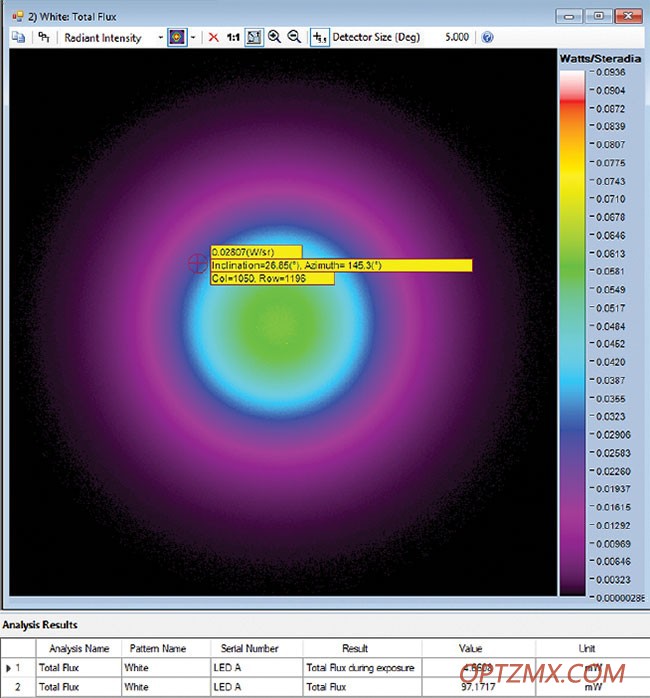Click the 0.00323 scale label
The image size is (650, 698).
click(613, 580)
